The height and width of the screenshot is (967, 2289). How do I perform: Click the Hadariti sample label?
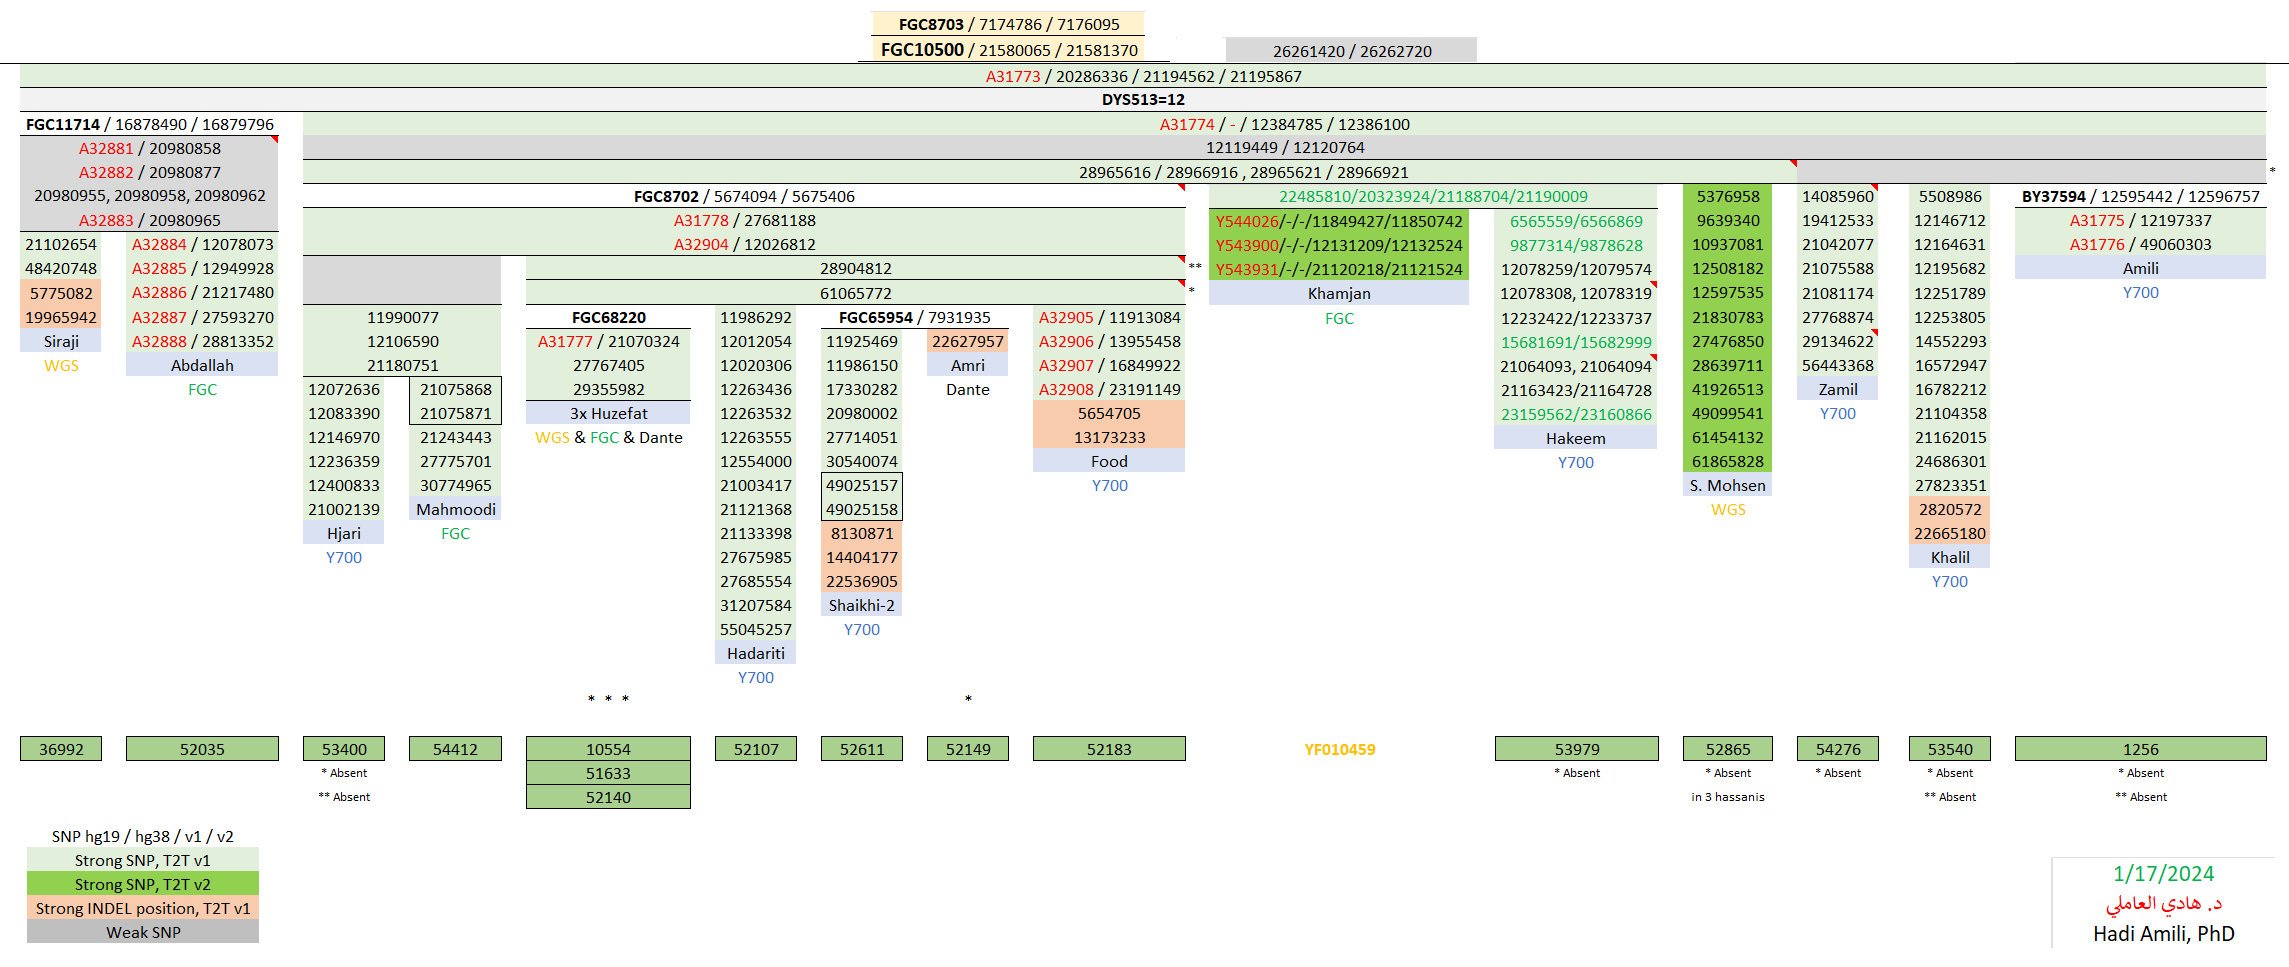click(x=756, y=654)
